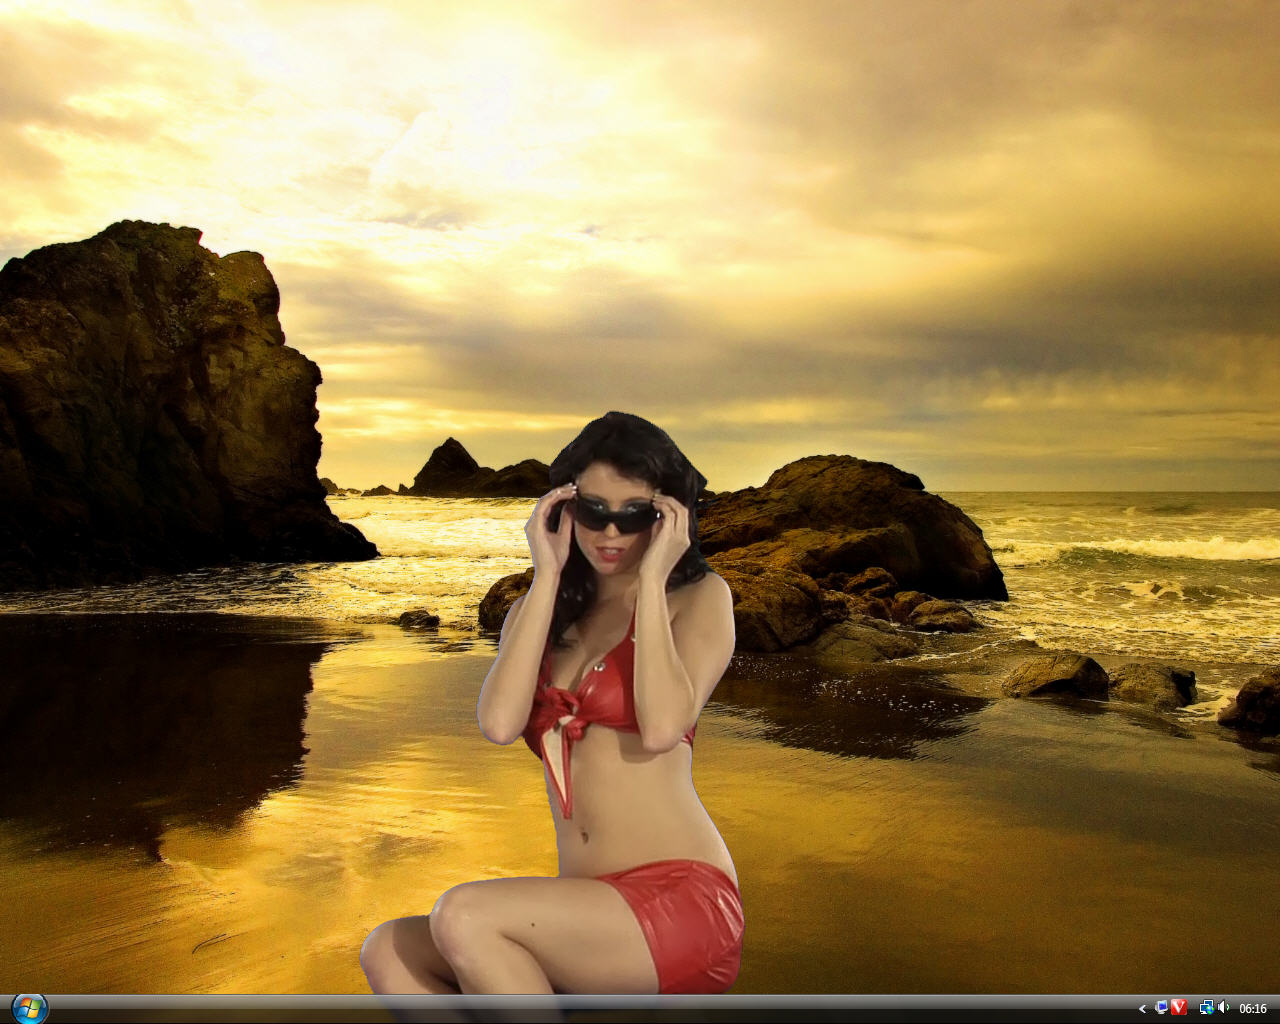Viewport: 1280px width, 1024px height.
Task: Open the Windows Start menu orb
Action: click(x=29, y=1007)
